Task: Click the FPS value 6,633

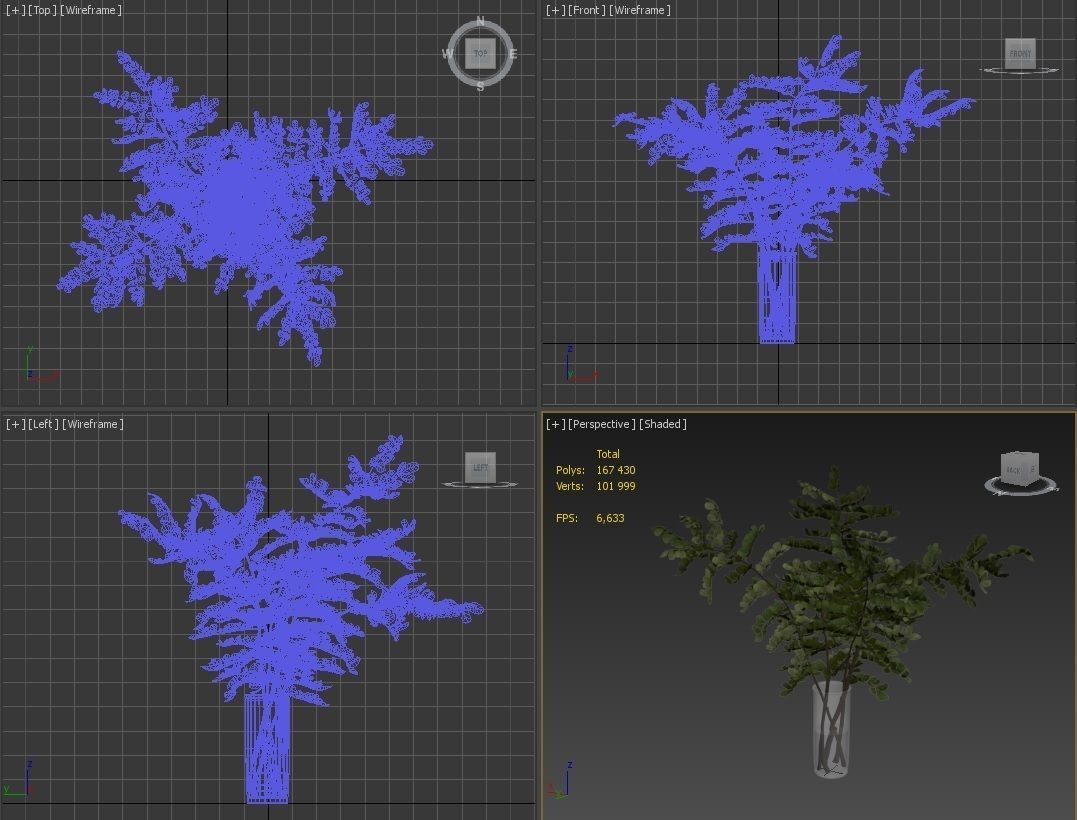Action: tap(610, 519)
